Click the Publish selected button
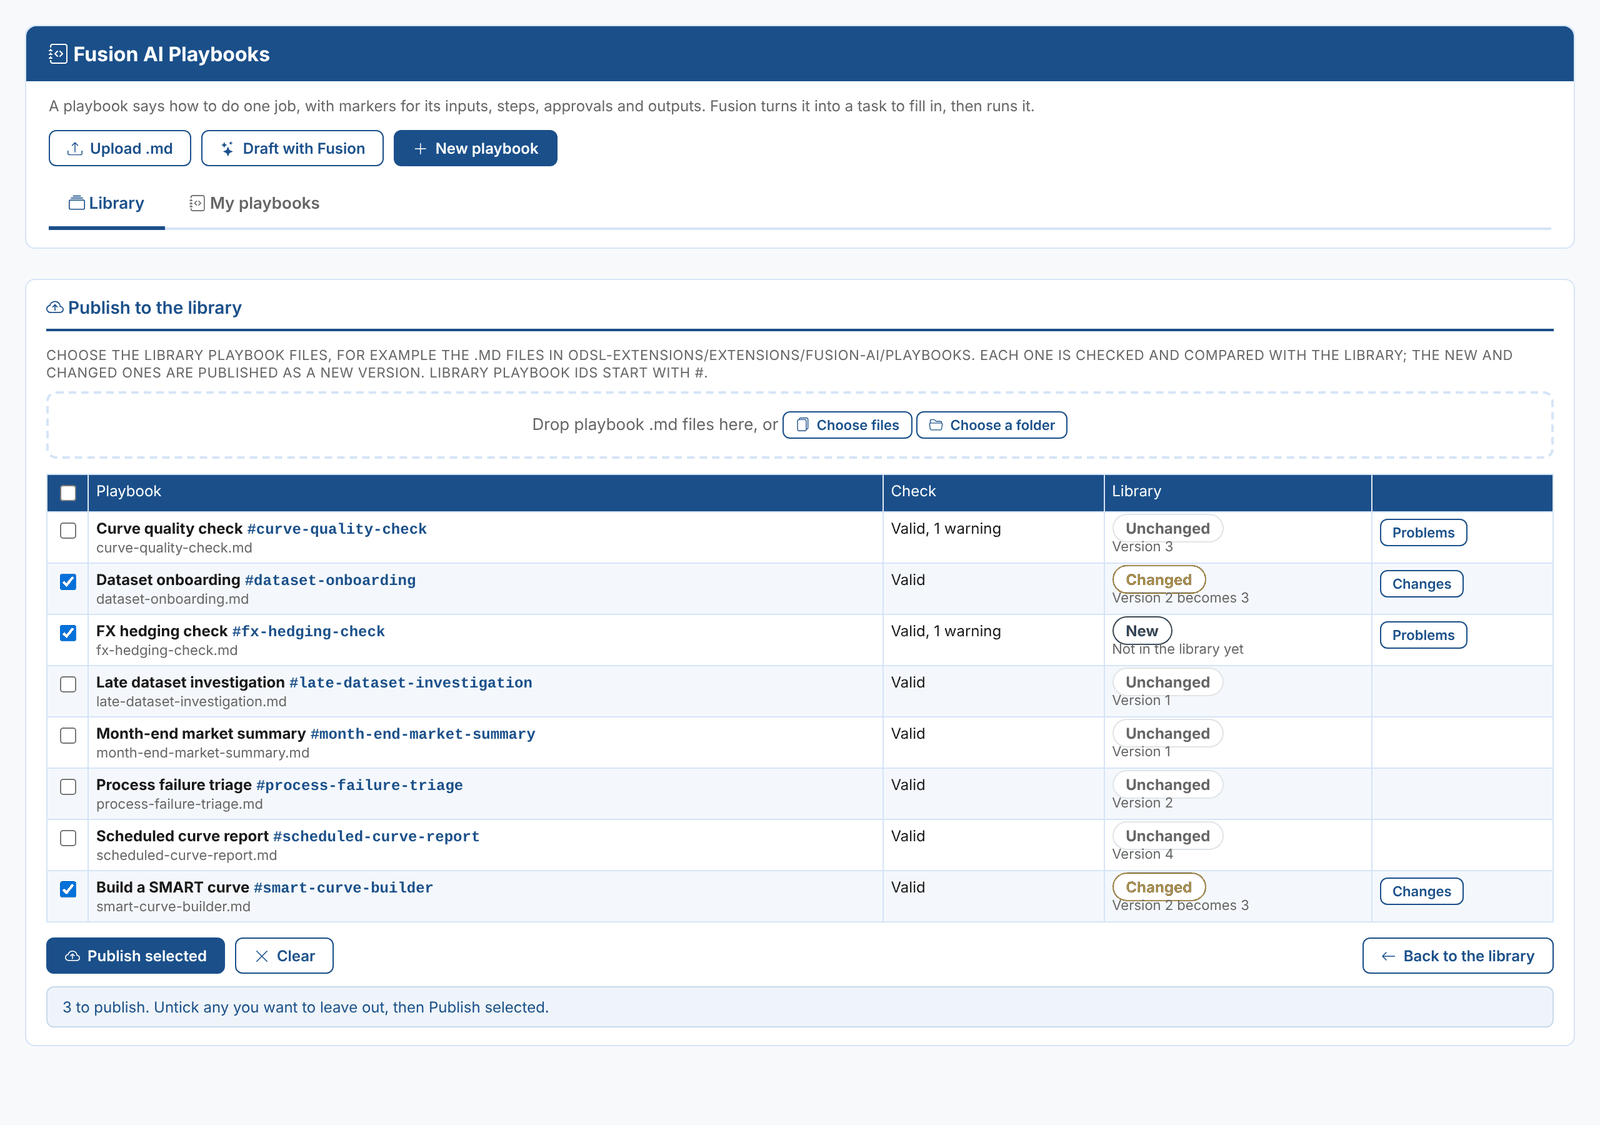This screenshot has width=1600, height=1125. coord(135,956)
